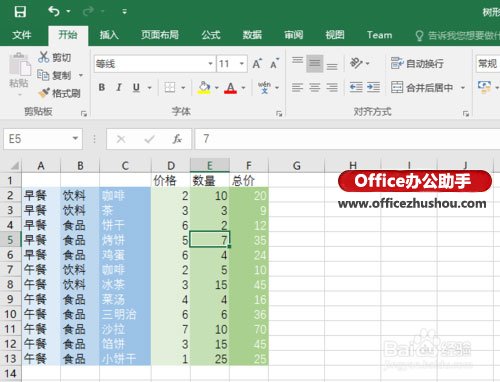Click the 粘贴 paste icon
Viewport: 500px width, 382px height.
pos(19,65)
